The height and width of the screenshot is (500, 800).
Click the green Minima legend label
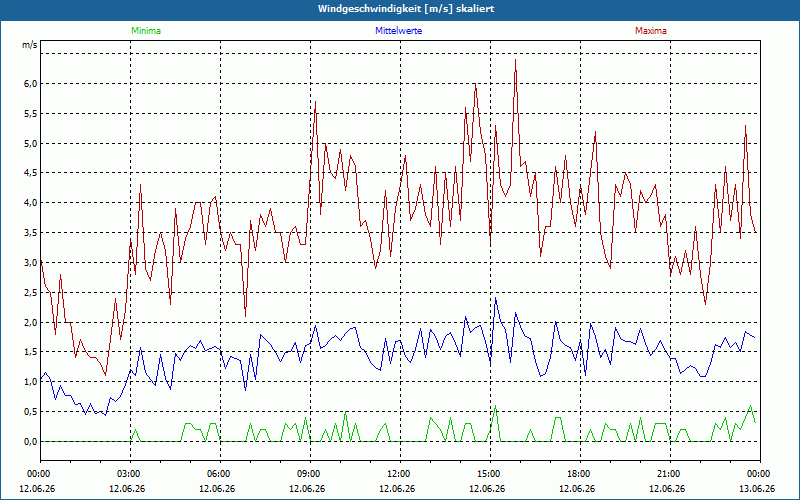click(146, 31)
